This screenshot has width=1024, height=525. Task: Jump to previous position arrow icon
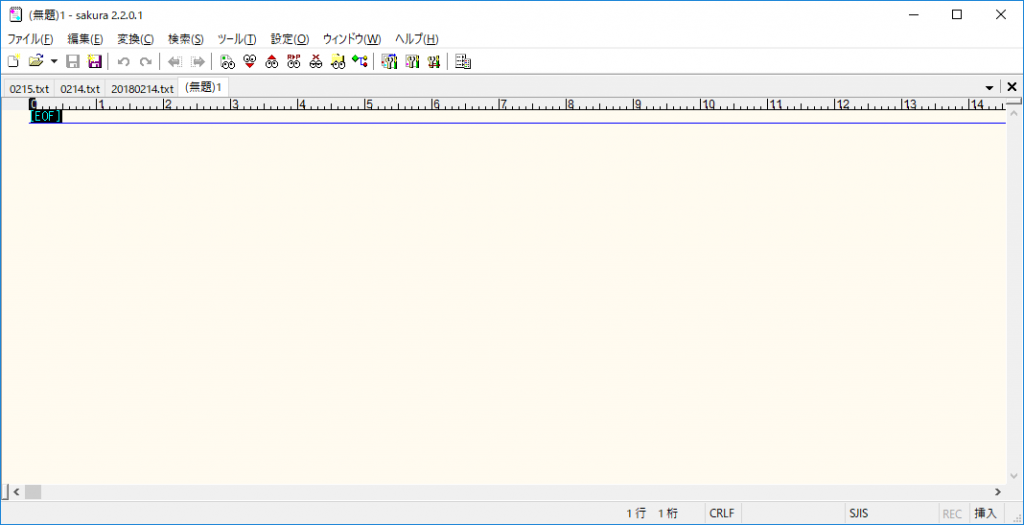coord(174,62)
